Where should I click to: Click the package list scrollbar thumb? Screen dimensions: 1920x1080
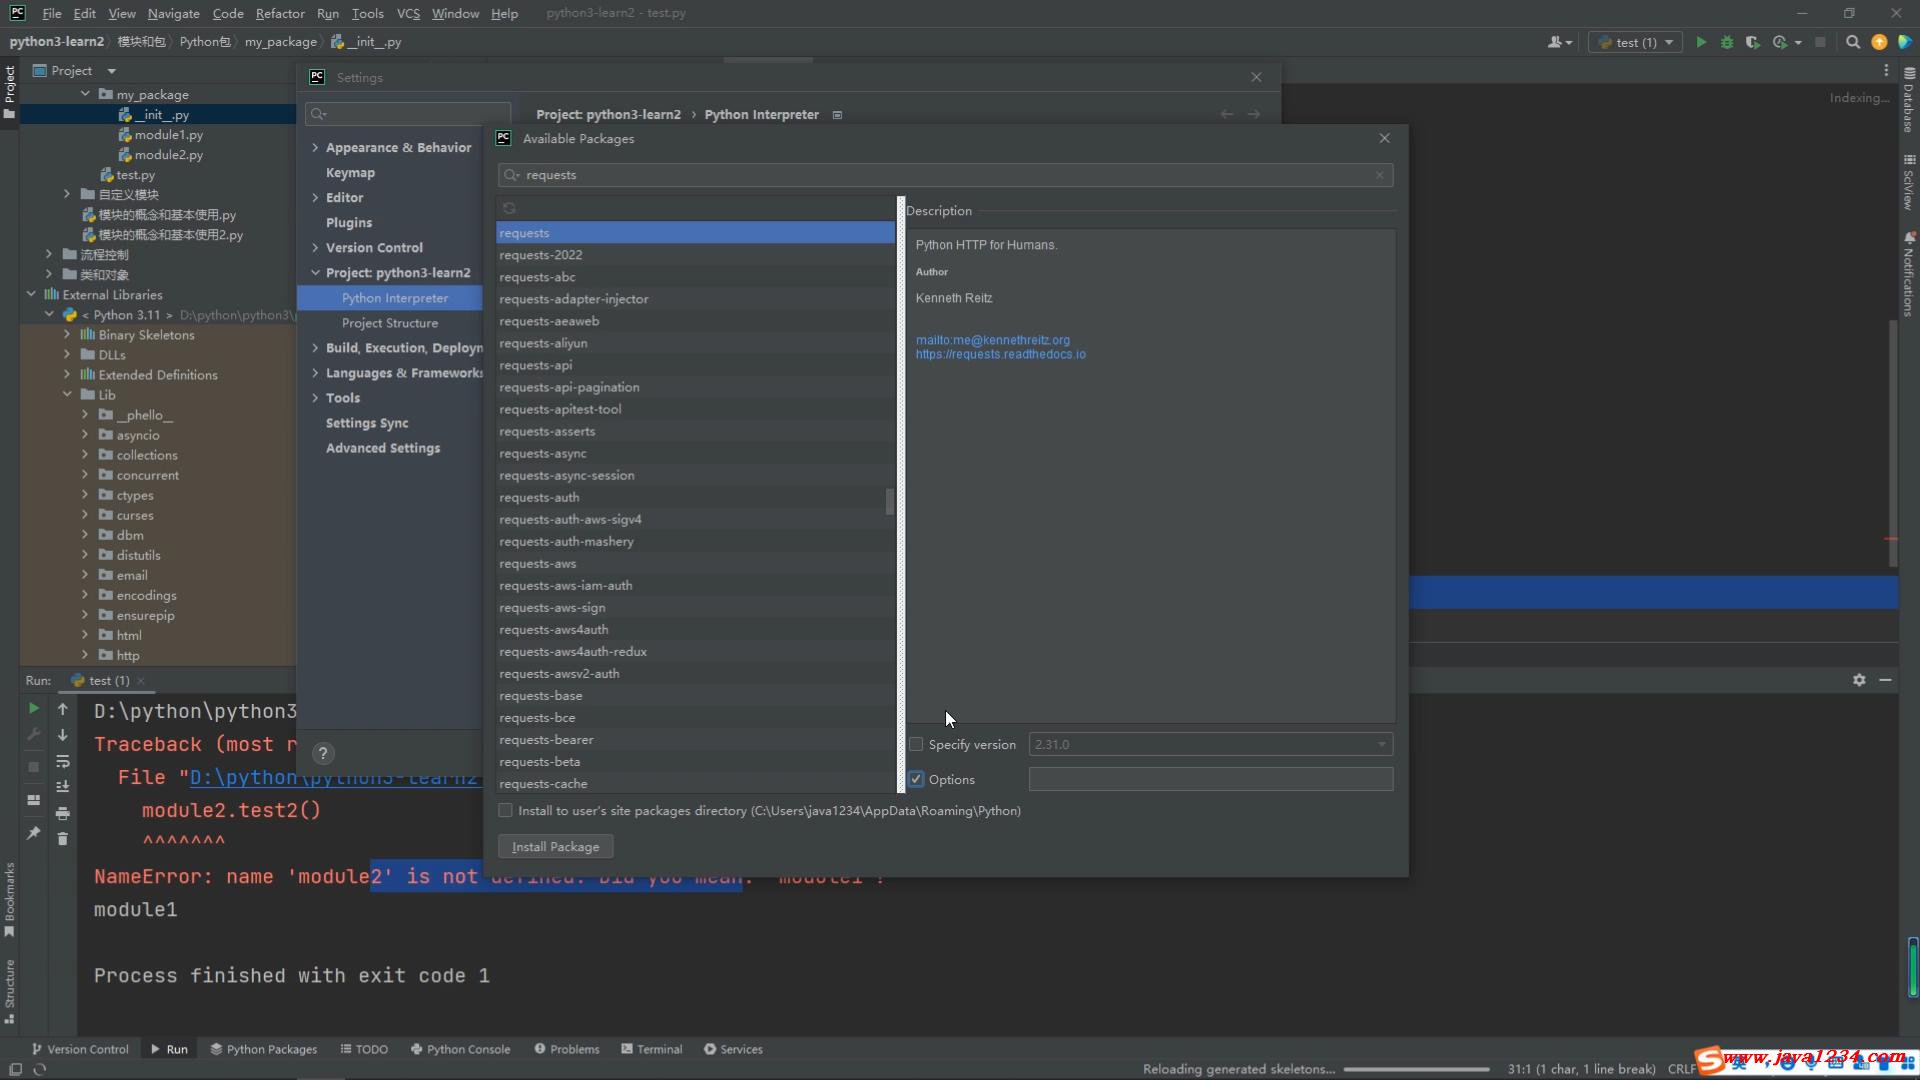tap(889, 501)
